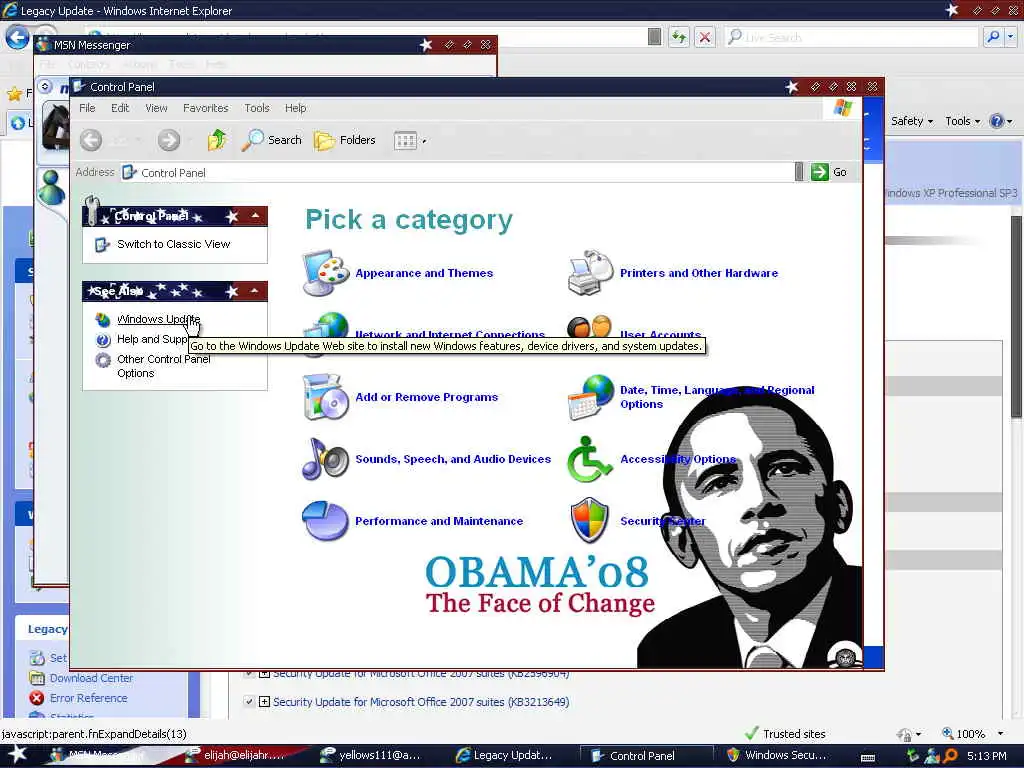Open Sounds, Speech, and Audio Devices icon
The width and height of the screenshot is (1024, 768).
tap(325, 458)
